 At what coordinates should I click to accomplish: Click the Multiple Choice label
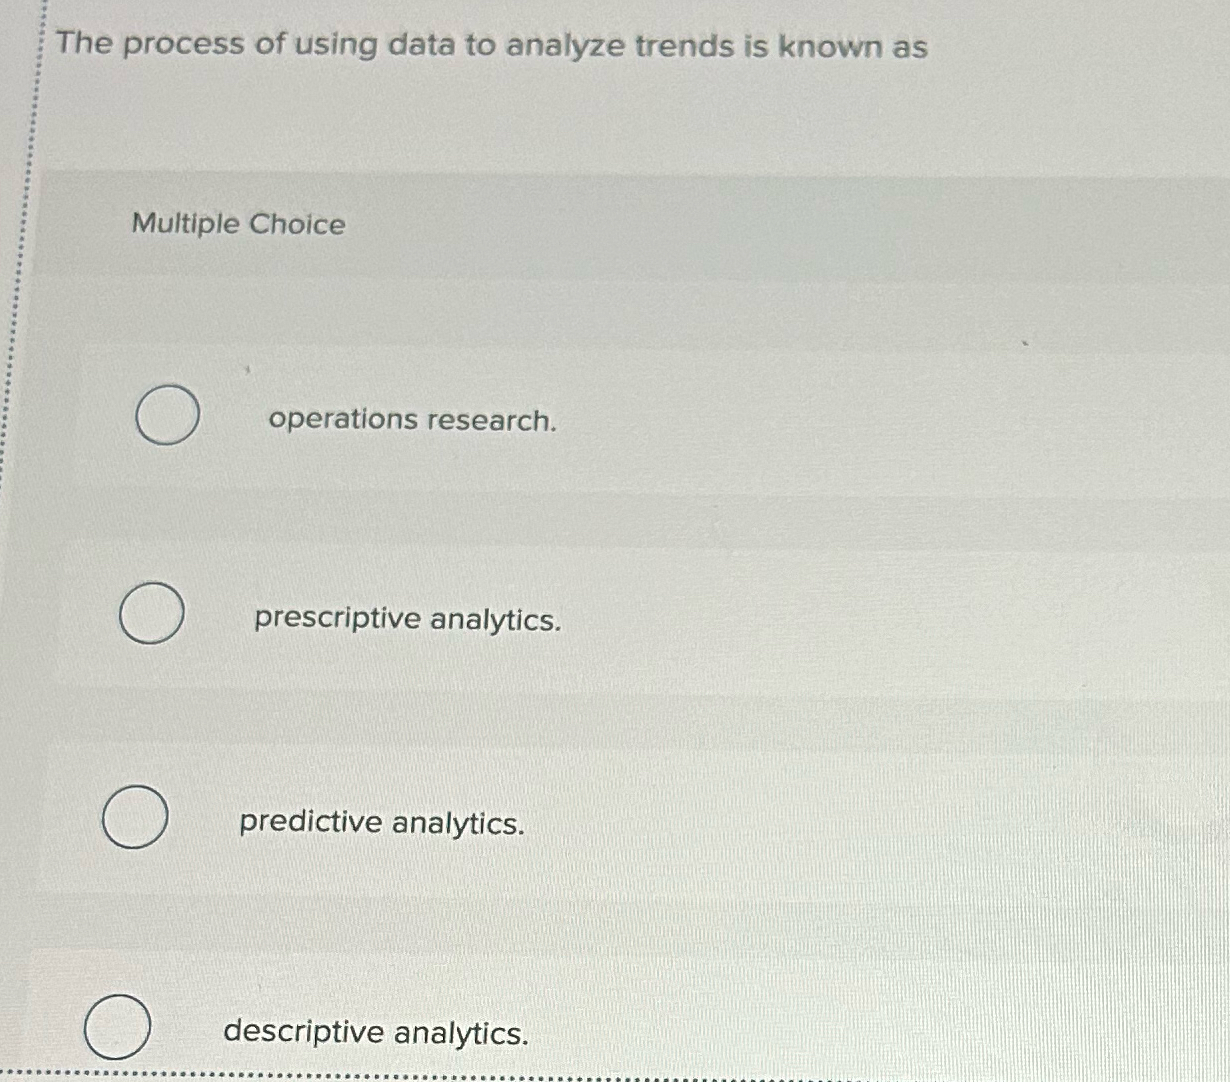click(x=236, y=226)
